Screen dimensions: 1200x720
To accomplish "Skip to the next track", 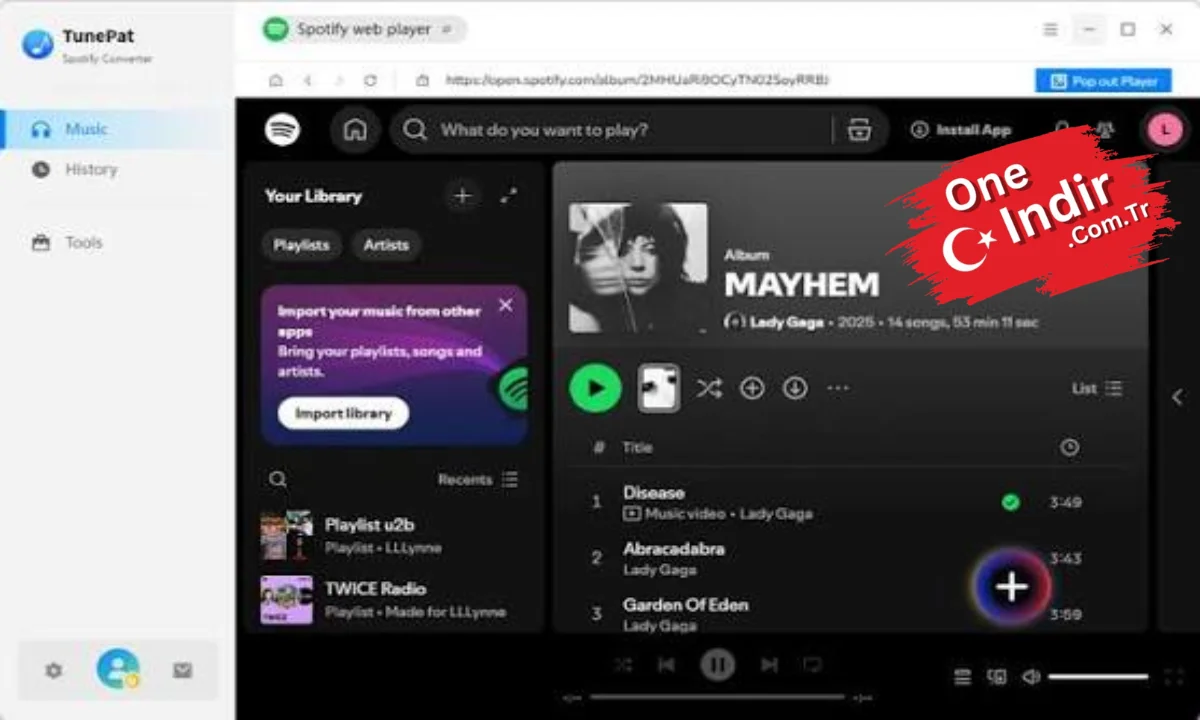I will click(x=769, y=664).
